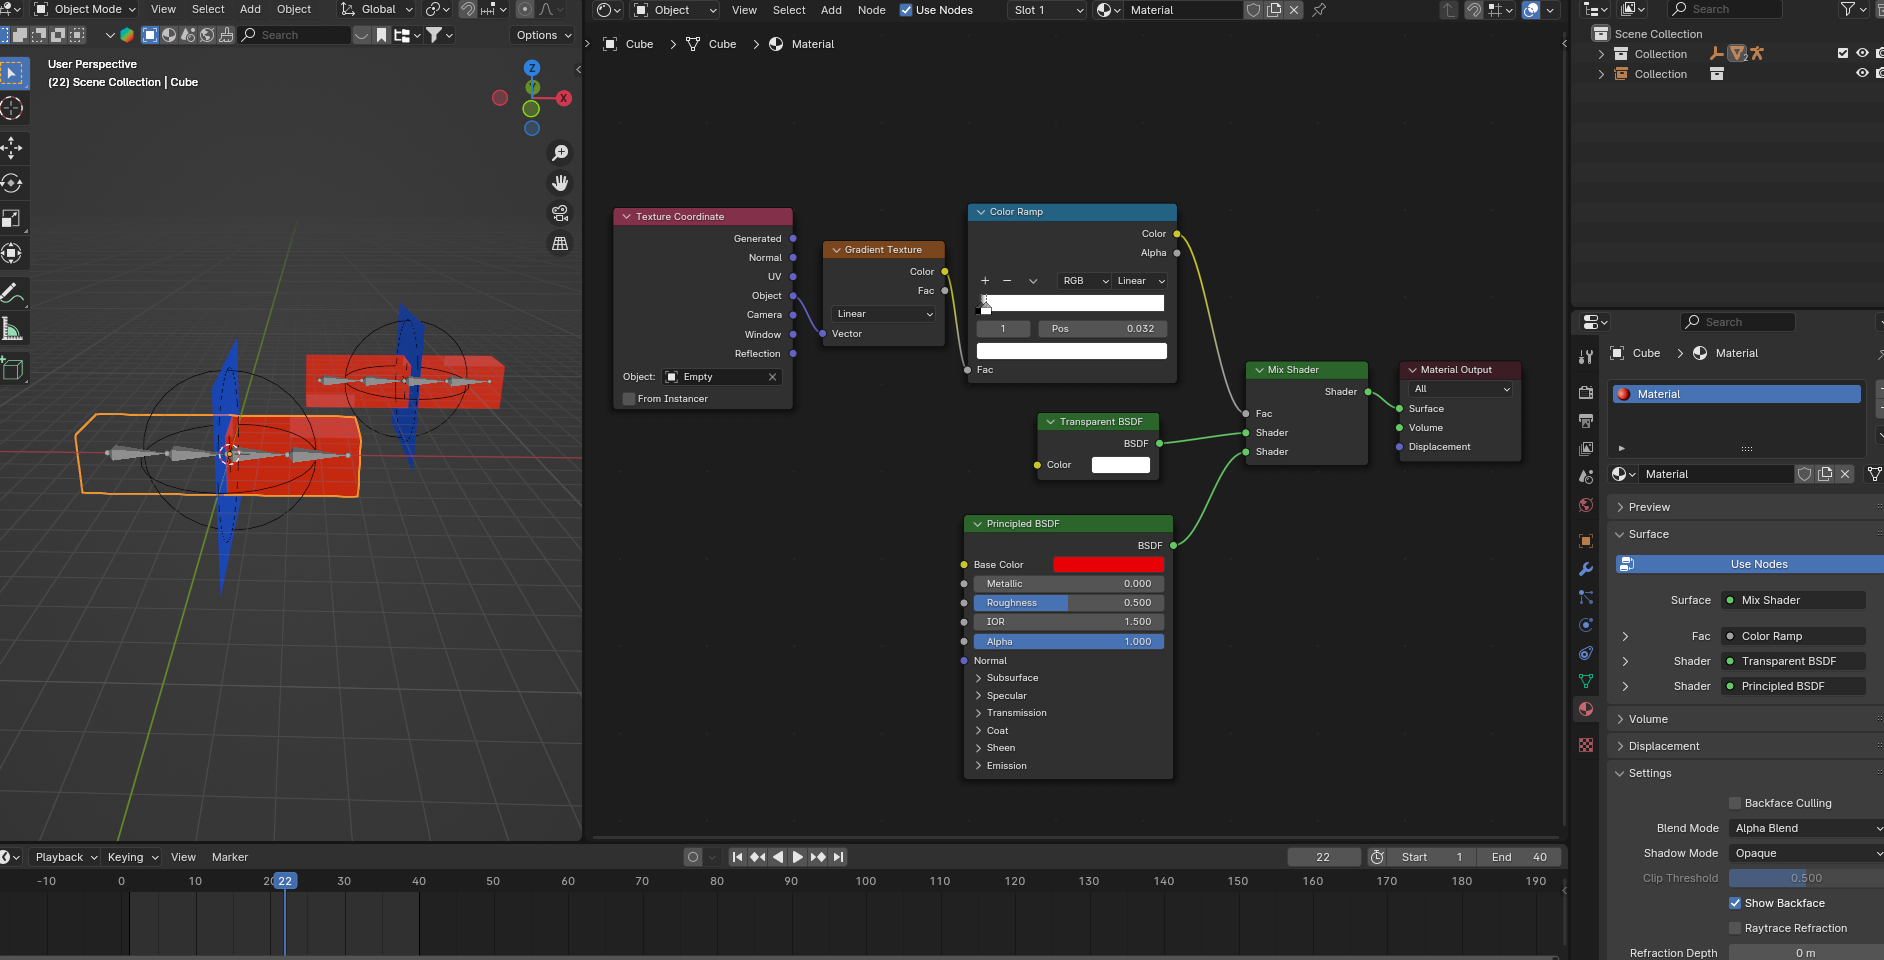The image size is (1884, 960).
Task: Select the Annotate pencil tool
Action: pos(12,293)
